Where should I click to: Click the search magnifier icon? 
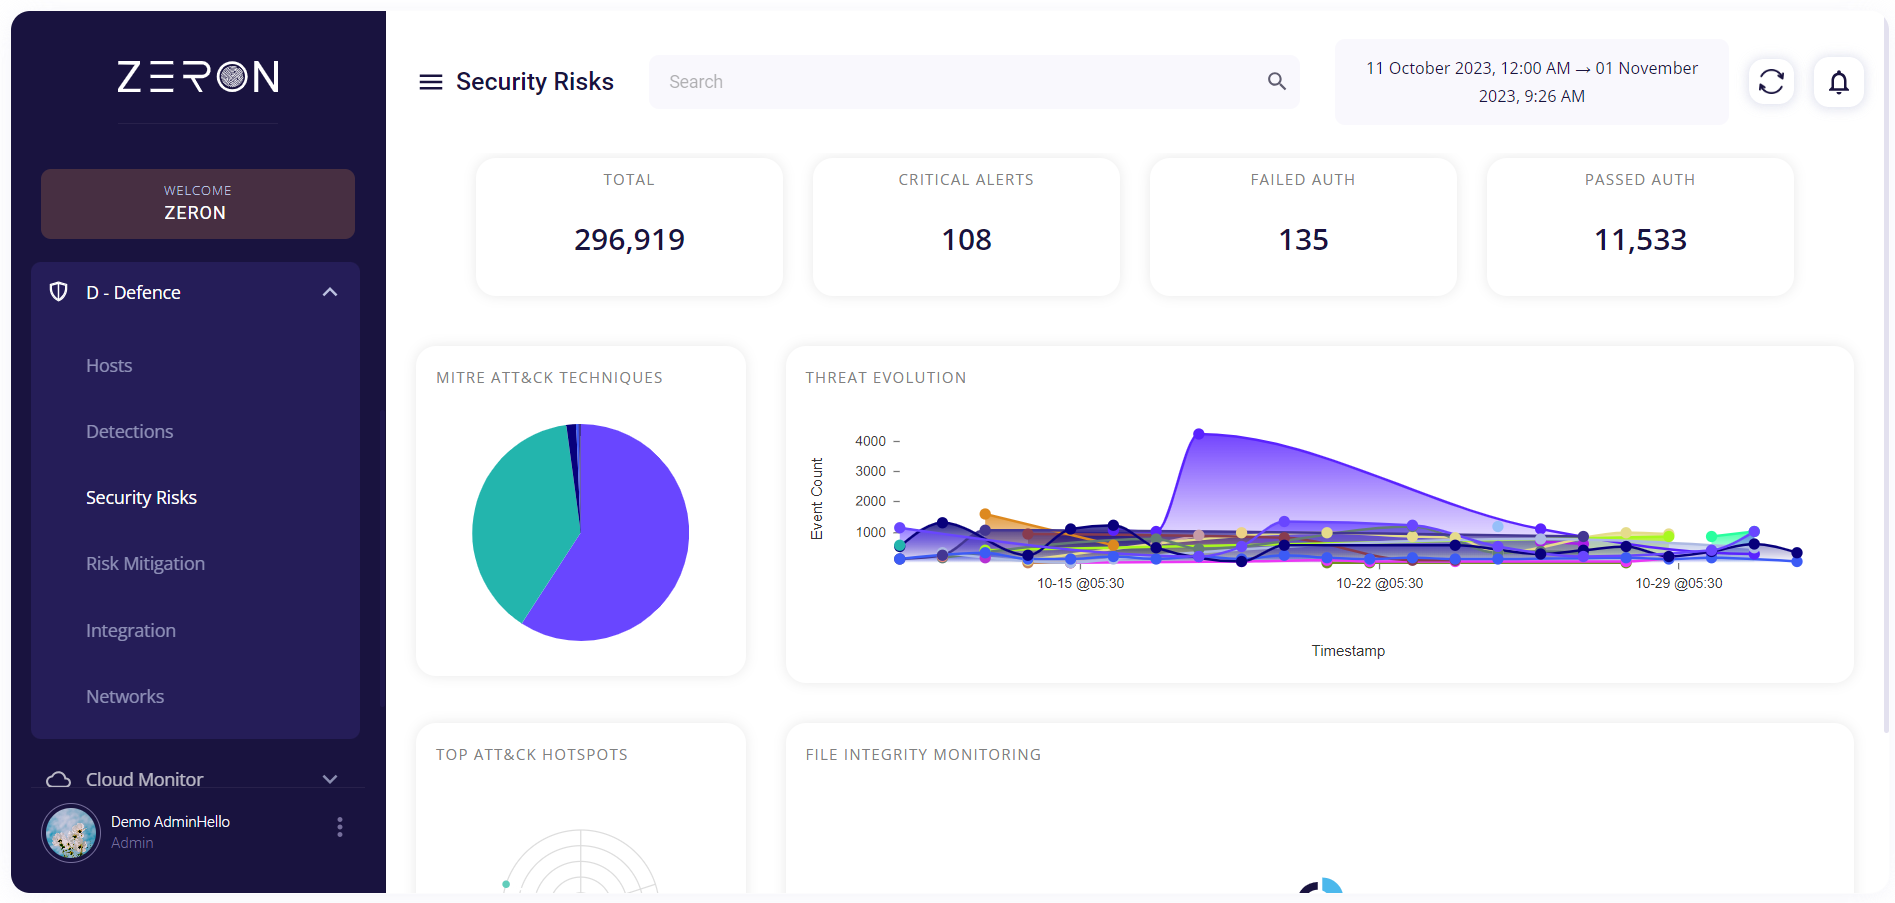point(1276,81)
